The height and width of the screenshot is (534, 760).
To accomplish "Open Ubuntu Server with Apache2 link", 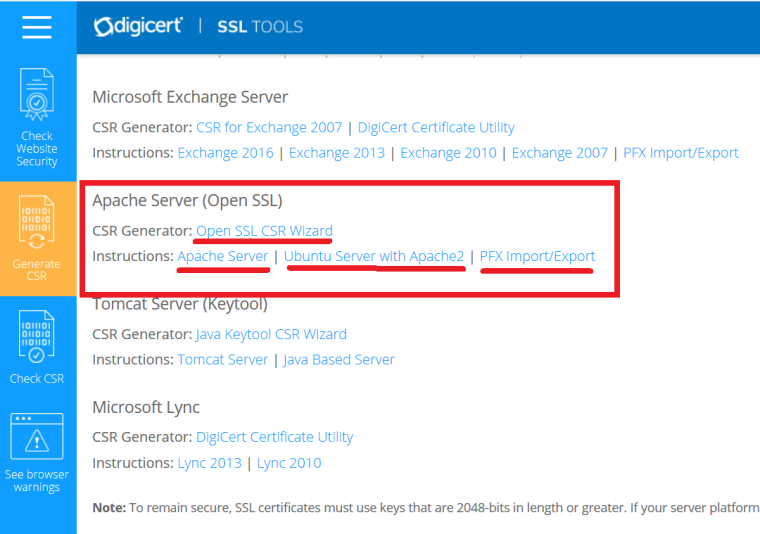I will (x=374, y=256).
